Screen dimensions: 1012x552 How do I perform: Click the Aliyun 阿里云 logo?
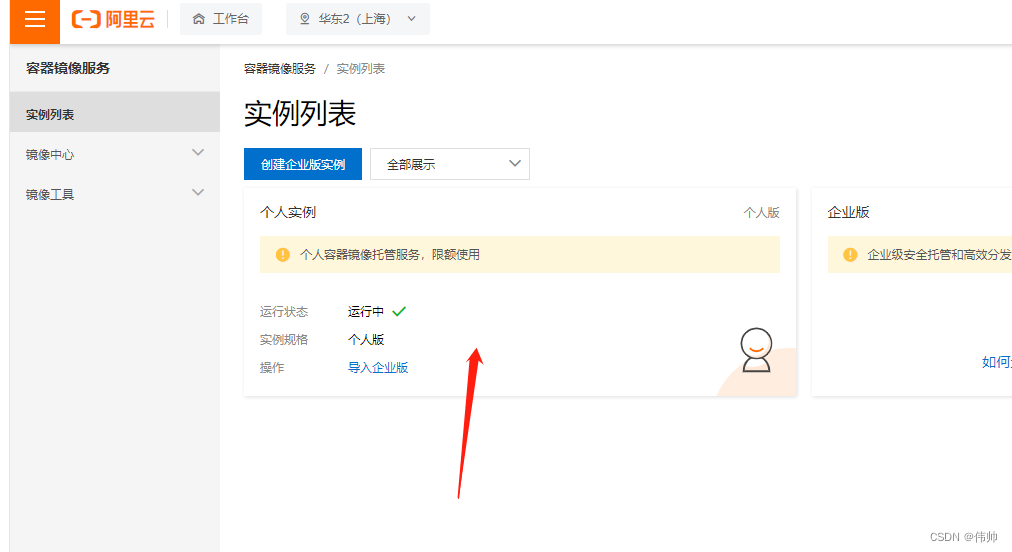point(114,19)
